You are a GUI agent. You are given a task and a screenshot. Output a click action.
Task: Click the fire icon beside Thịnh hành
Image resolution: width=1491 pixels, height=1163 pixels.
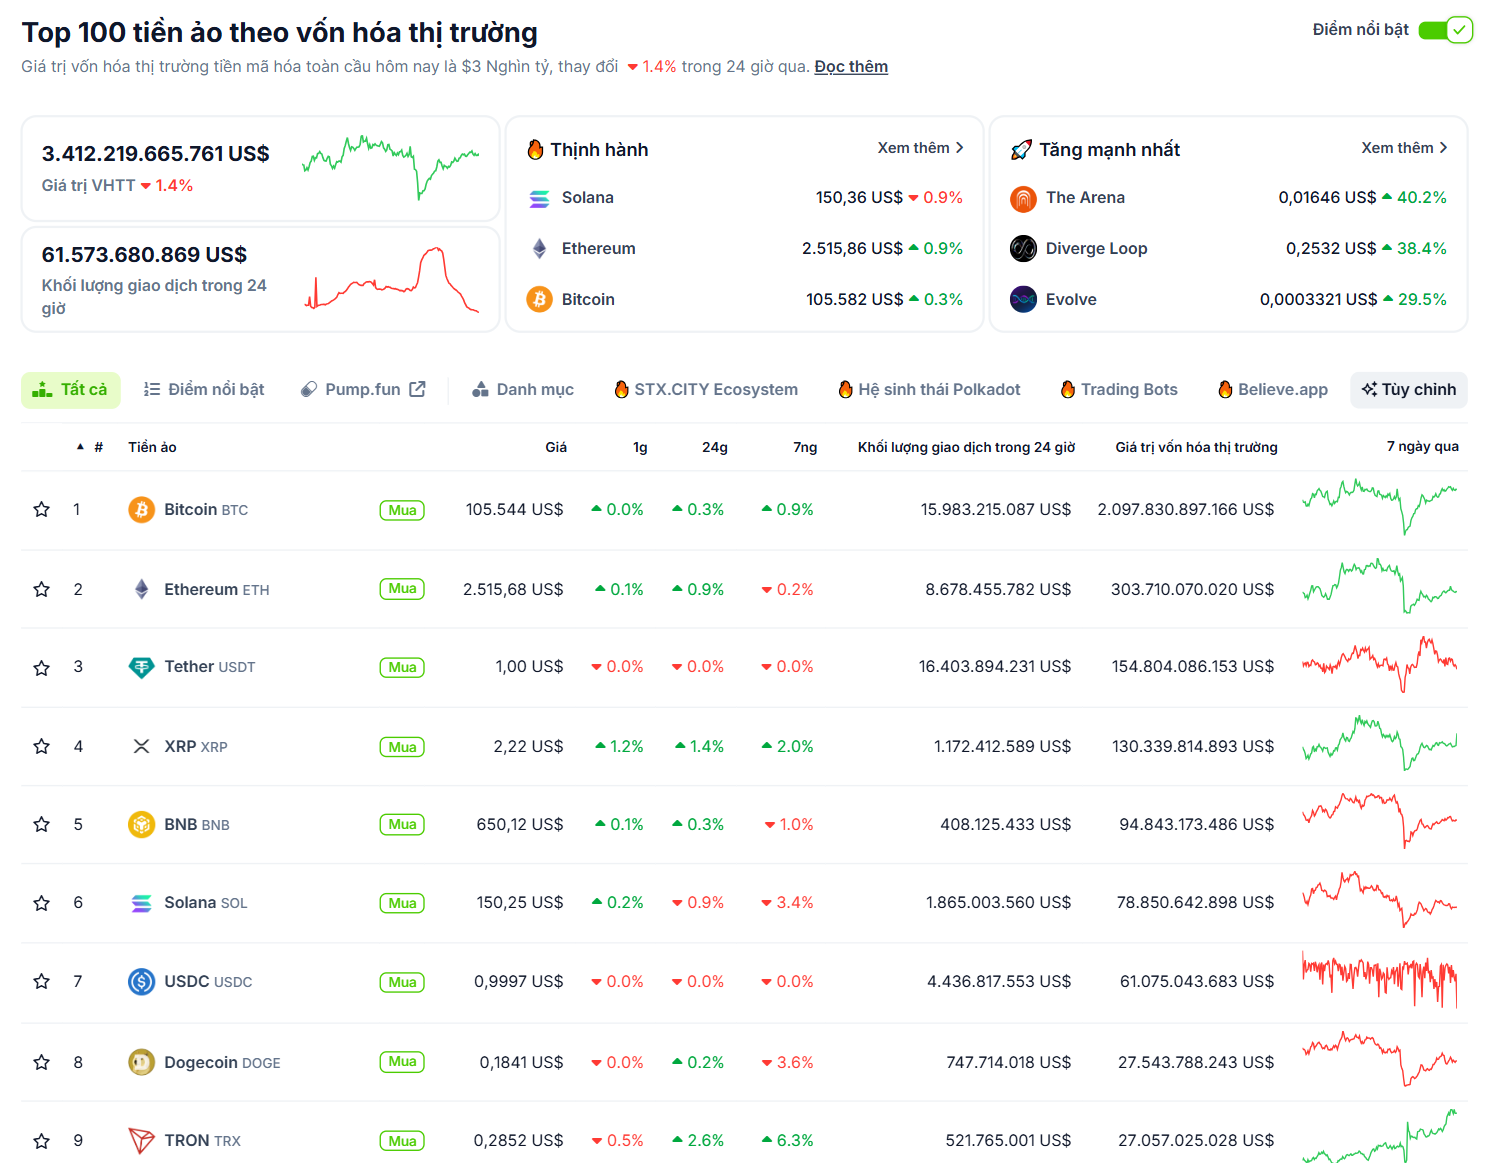(535, 150)
